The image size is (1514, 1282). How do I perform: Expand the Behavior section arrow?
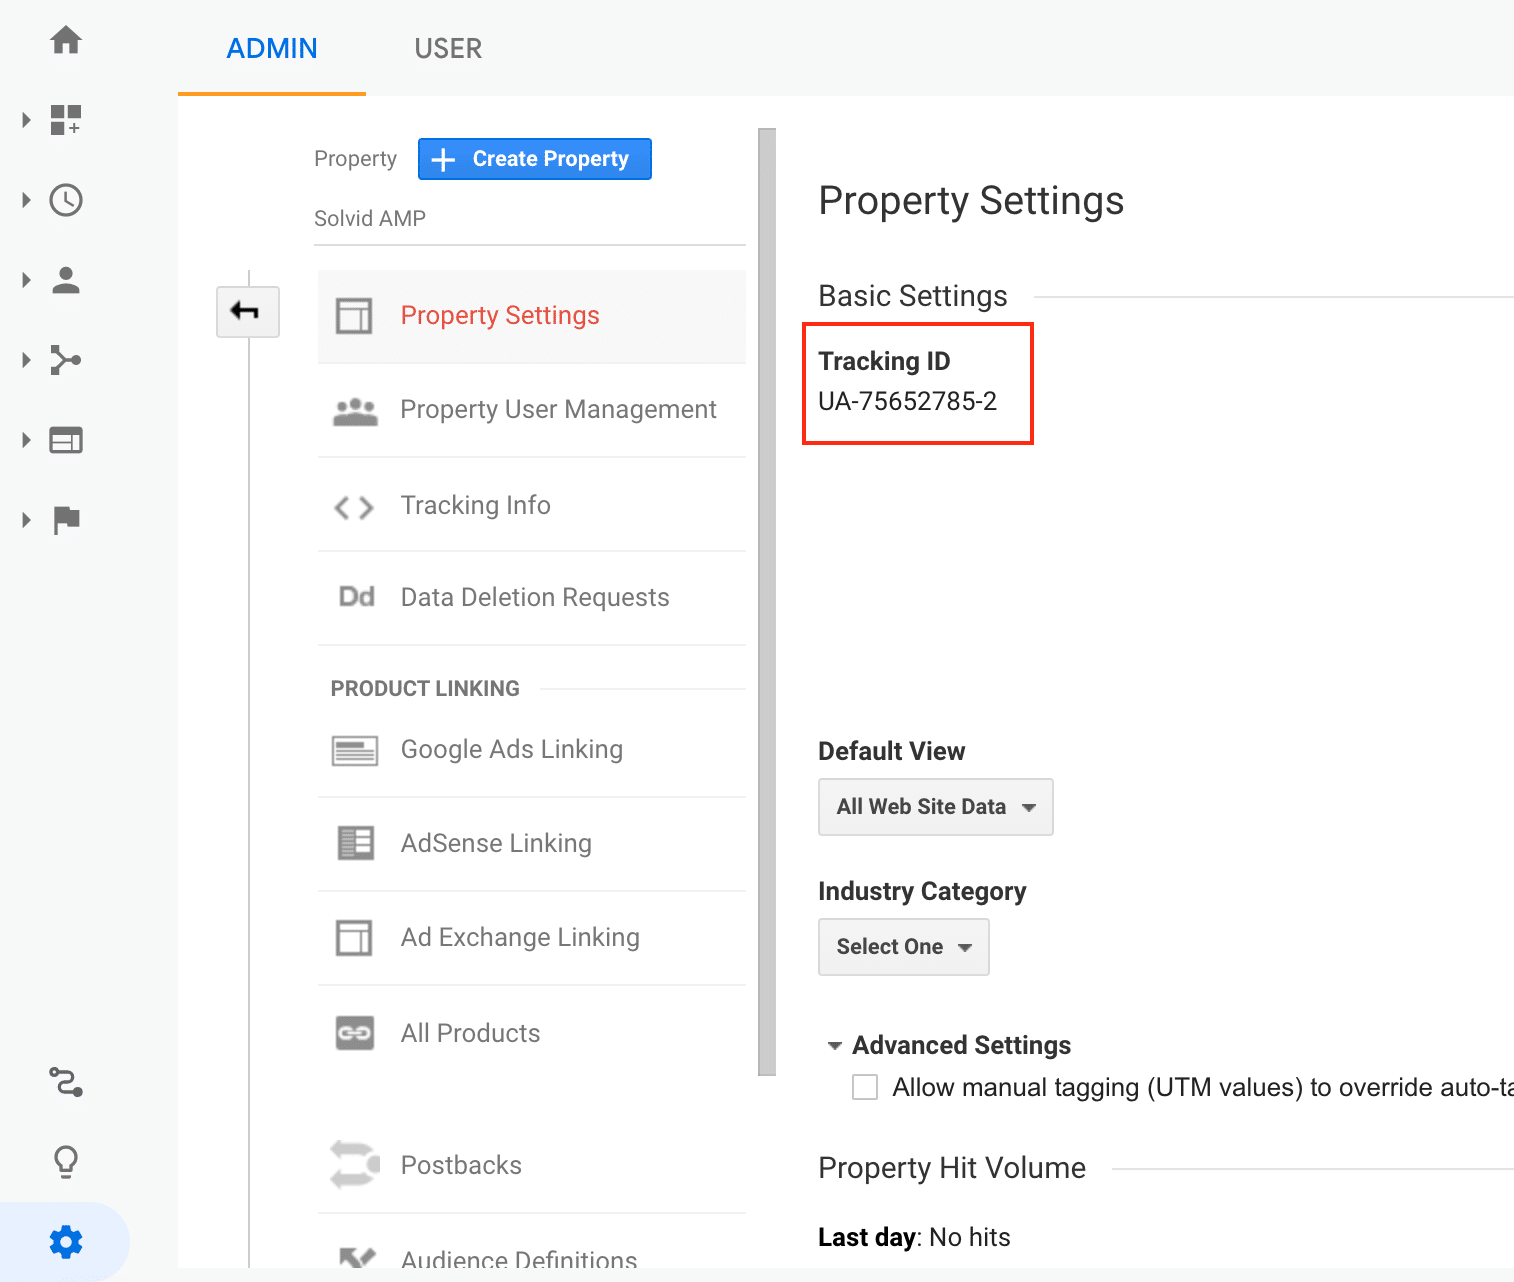tap(27, 440)
